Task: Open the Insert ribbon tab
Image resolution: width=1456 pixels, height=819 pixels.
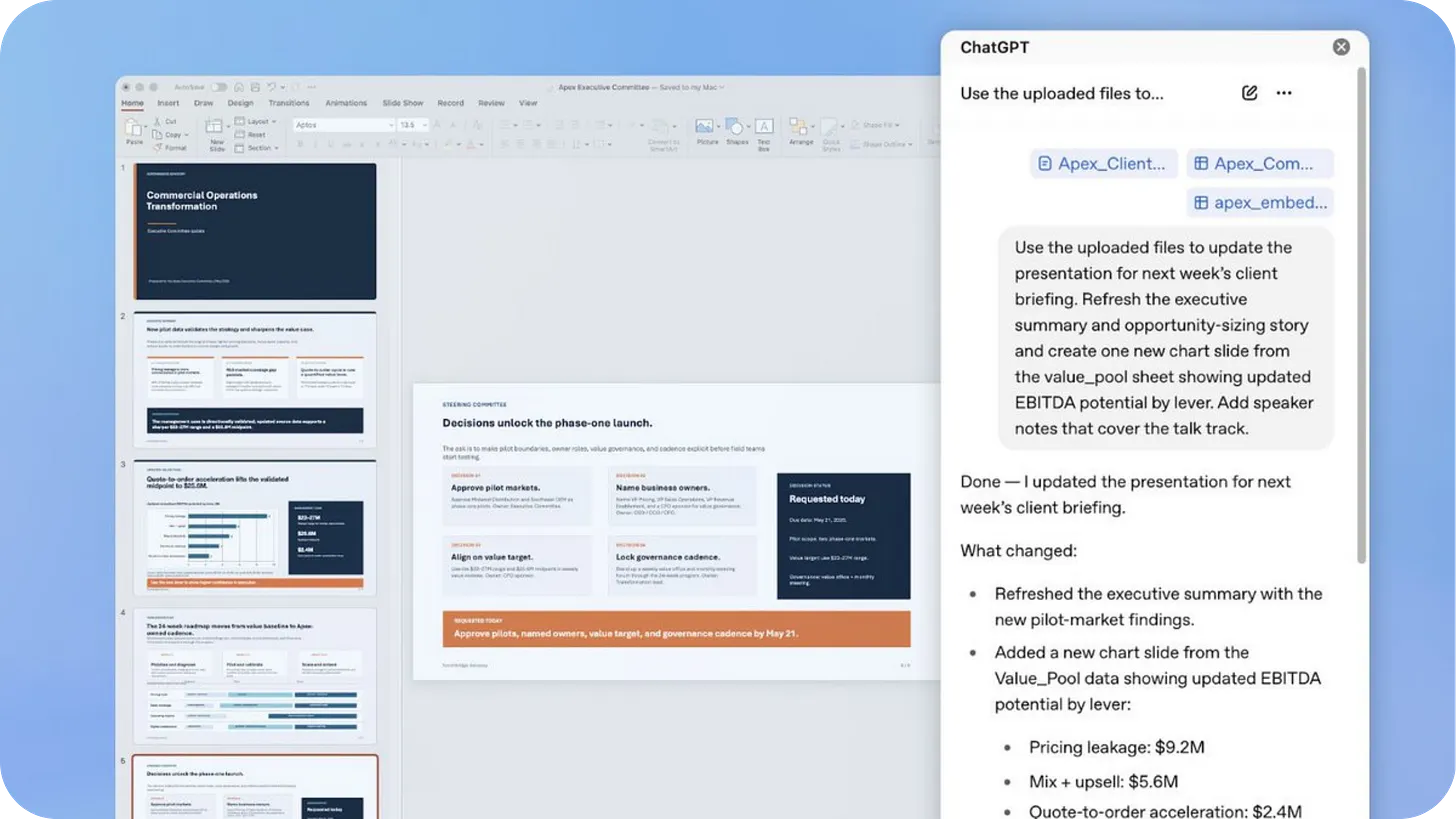Action: pyautogui.click(x=168, y=103)
